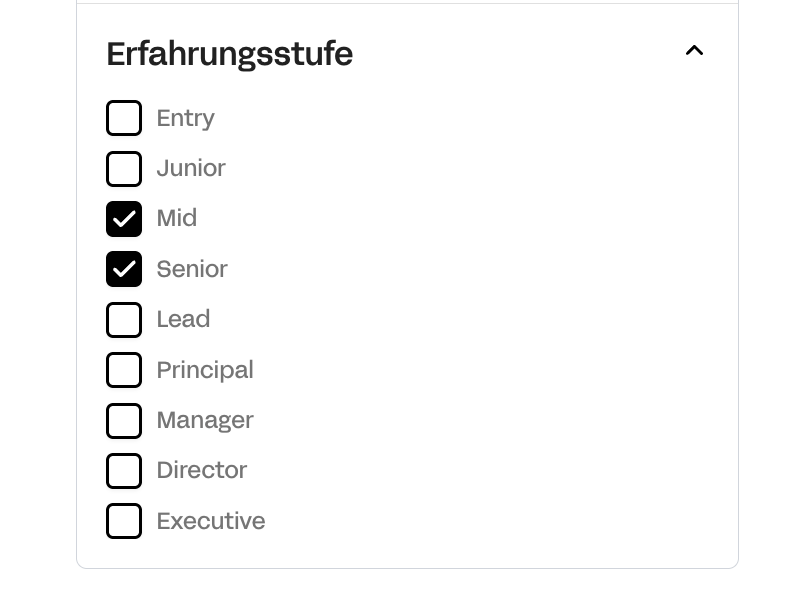Collapse the Erfahrungsstufe section chevron
This screenshot has width=796, height=612.
[x=694, y=51]
